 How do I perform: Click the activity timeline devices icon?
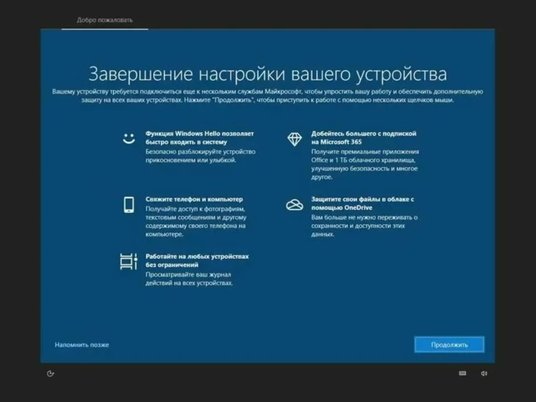pyautogui.click(x=129, y=262)
